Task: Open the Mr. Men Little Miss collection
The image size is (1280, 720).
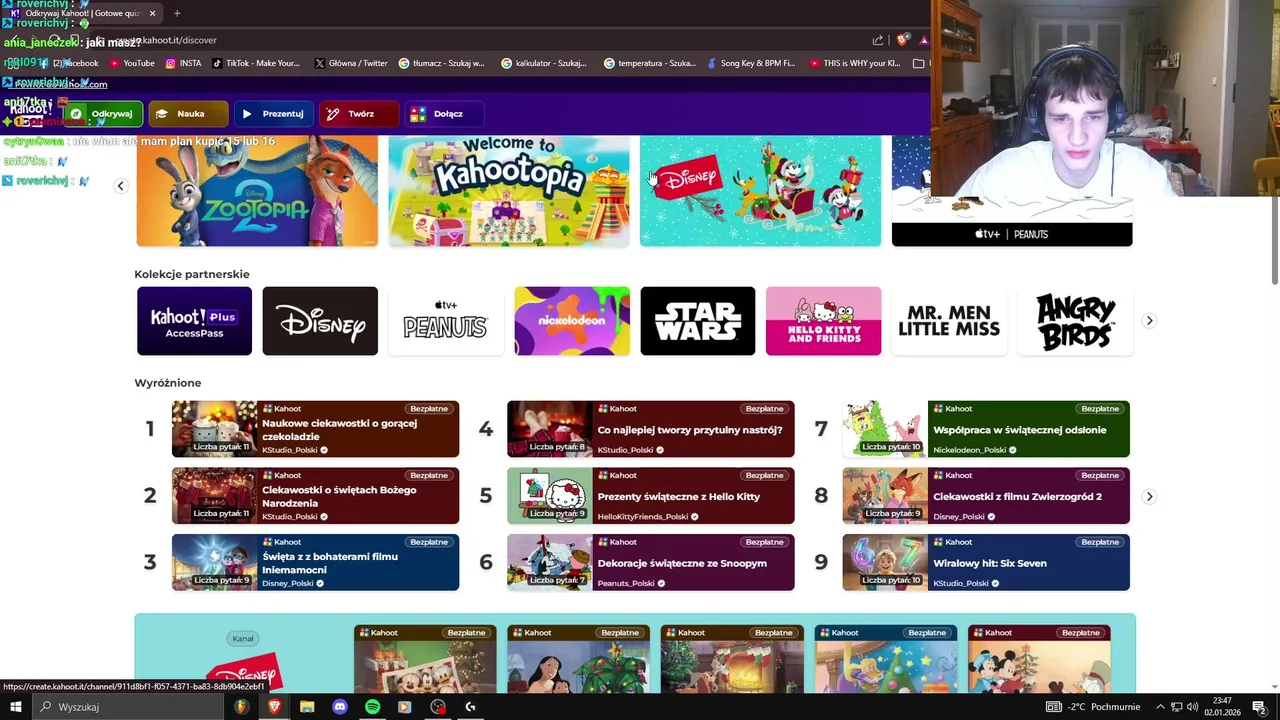Action: 949,321
